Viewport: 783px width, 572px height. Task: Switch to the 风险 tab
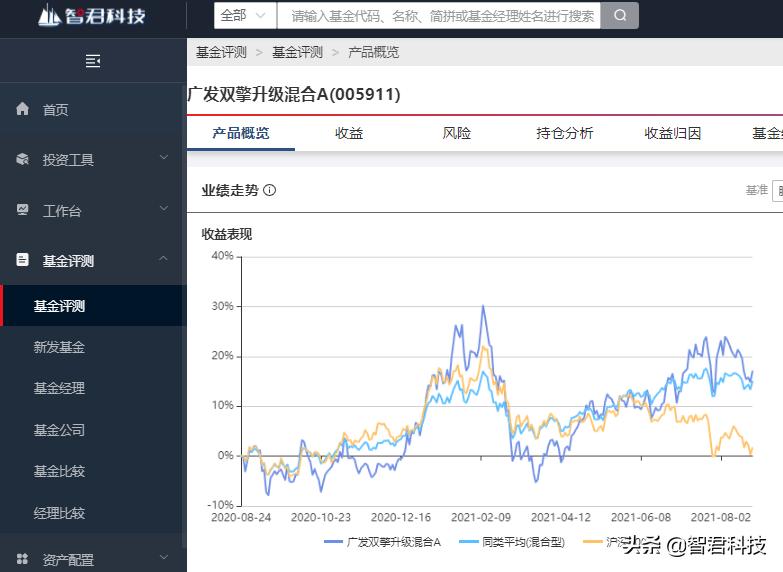456,133
